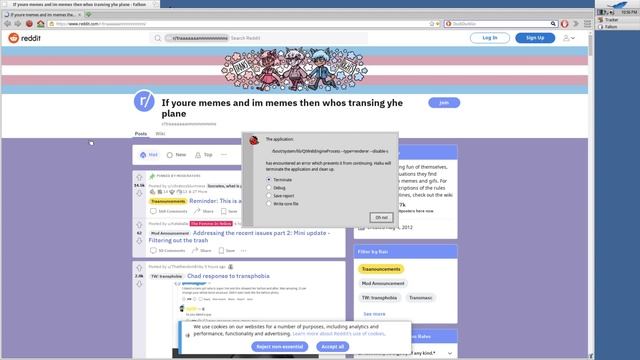Open new tab with green plus button

[89, 14]
